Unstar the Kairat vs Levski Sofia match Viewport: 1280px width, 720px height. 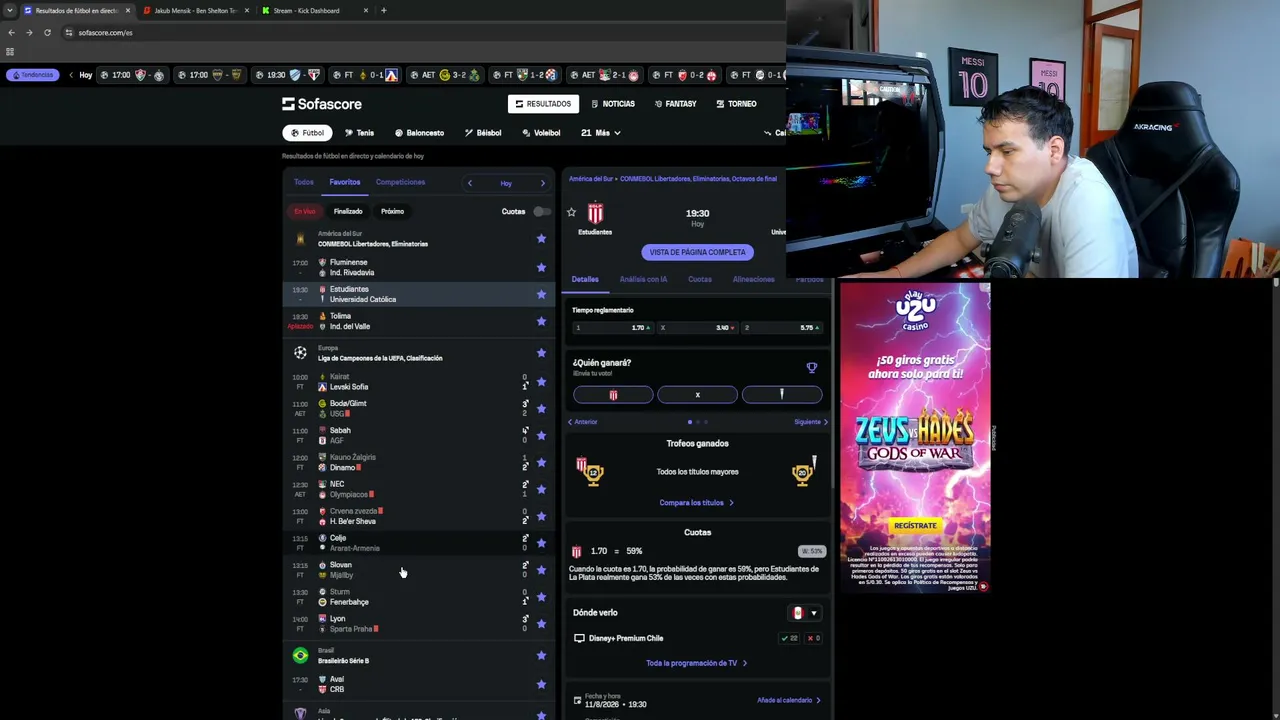tap(541, 382)
